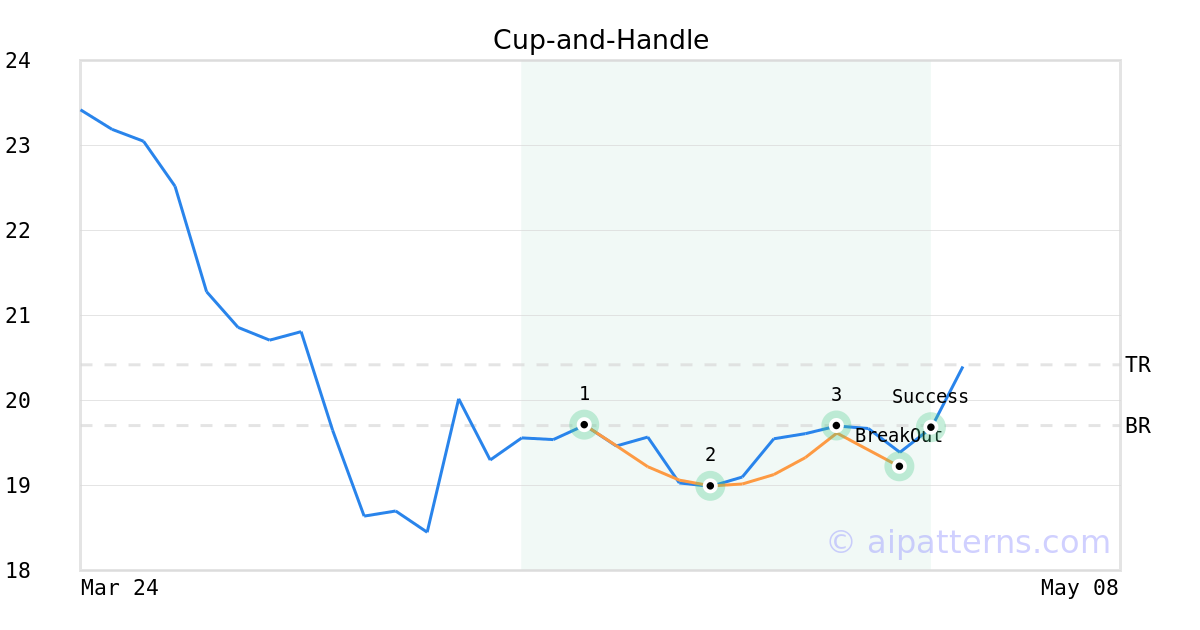The width and height of the screenshot is (1200, 630).
Task: Click pattern point 2 marker at cup bottom
Action: (x=710, y=486)
